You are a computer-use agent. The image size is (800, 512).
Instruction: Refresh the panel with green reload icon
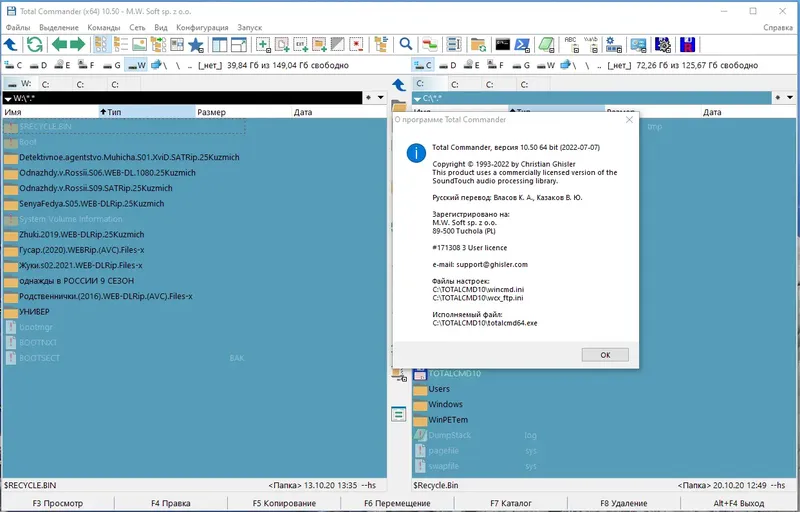pos(35,45)
